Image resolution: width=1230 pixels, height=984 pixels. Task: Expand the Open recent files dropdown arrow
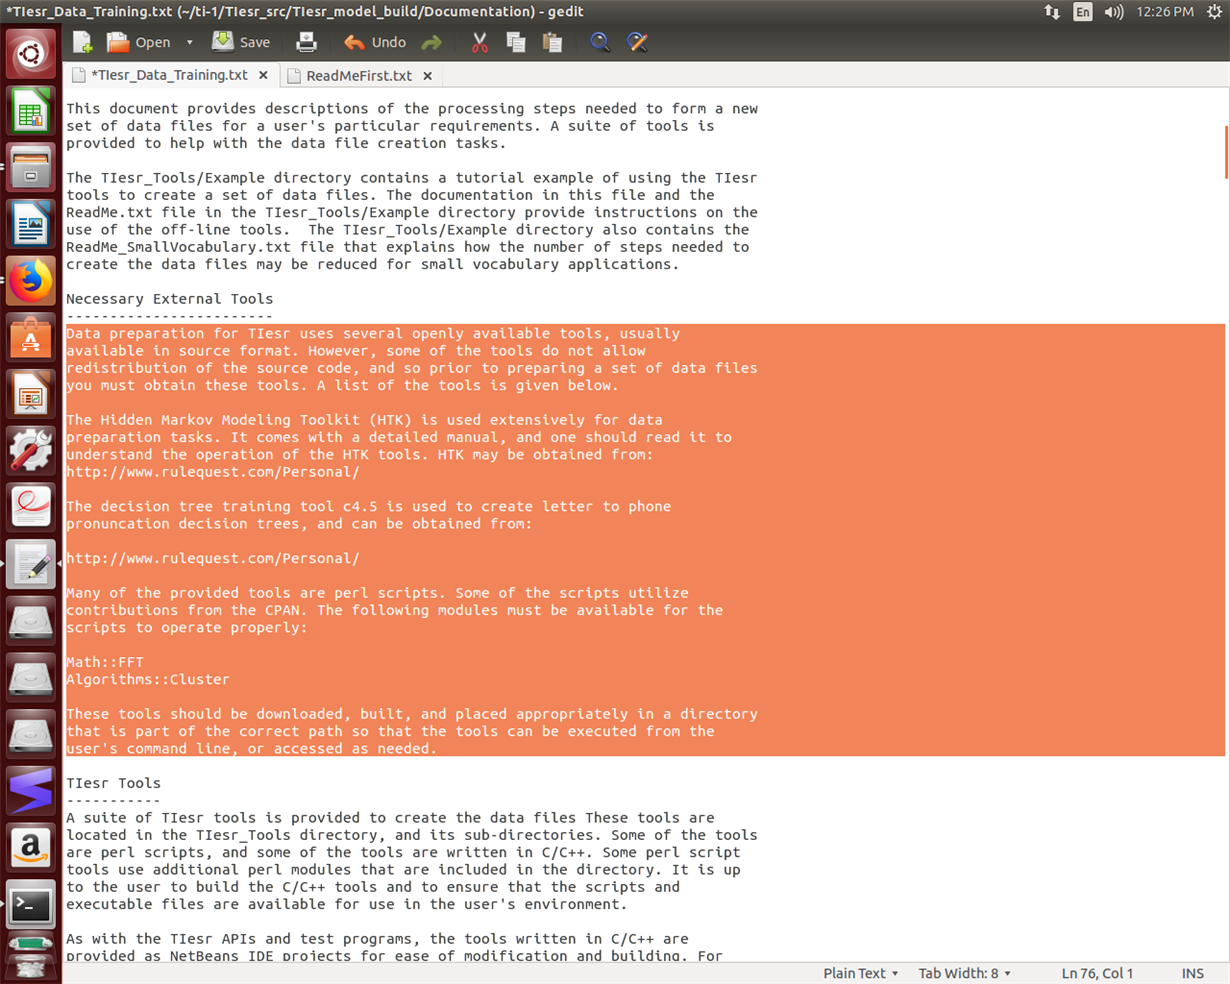pyautogui.click(x=189, y=42)
